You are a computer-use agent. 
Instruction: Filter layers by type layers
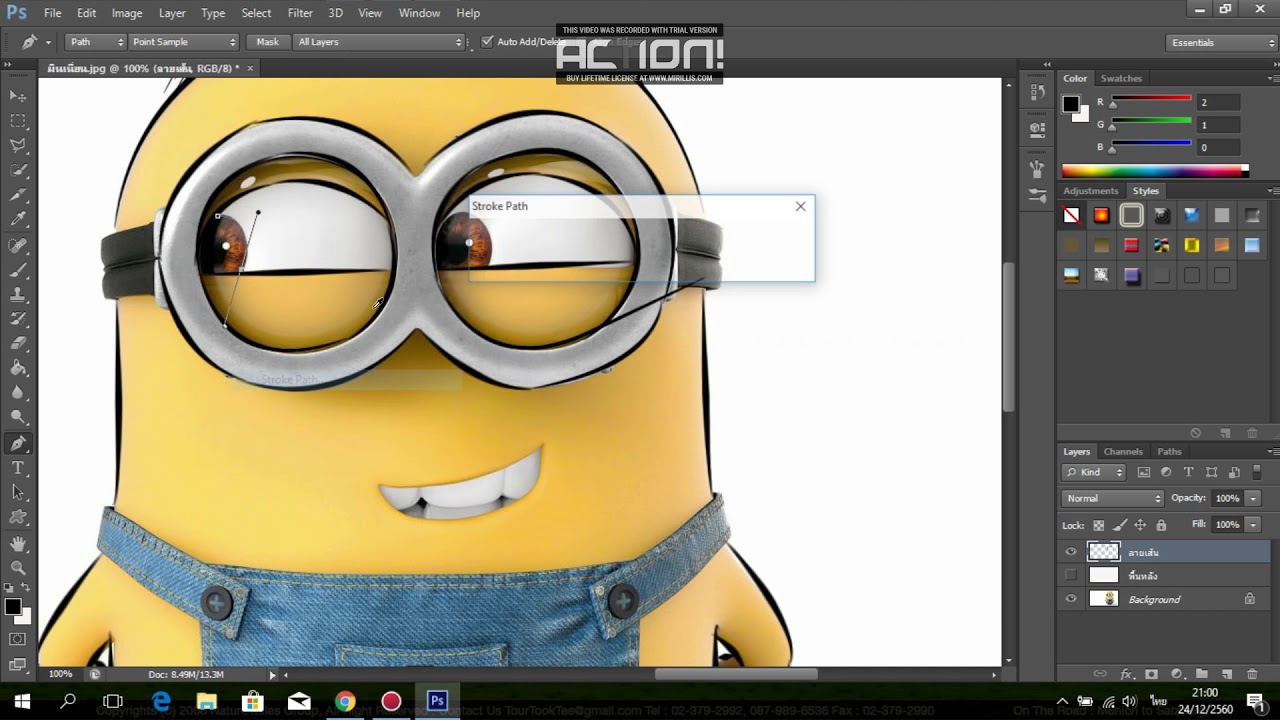point(1189,472)
